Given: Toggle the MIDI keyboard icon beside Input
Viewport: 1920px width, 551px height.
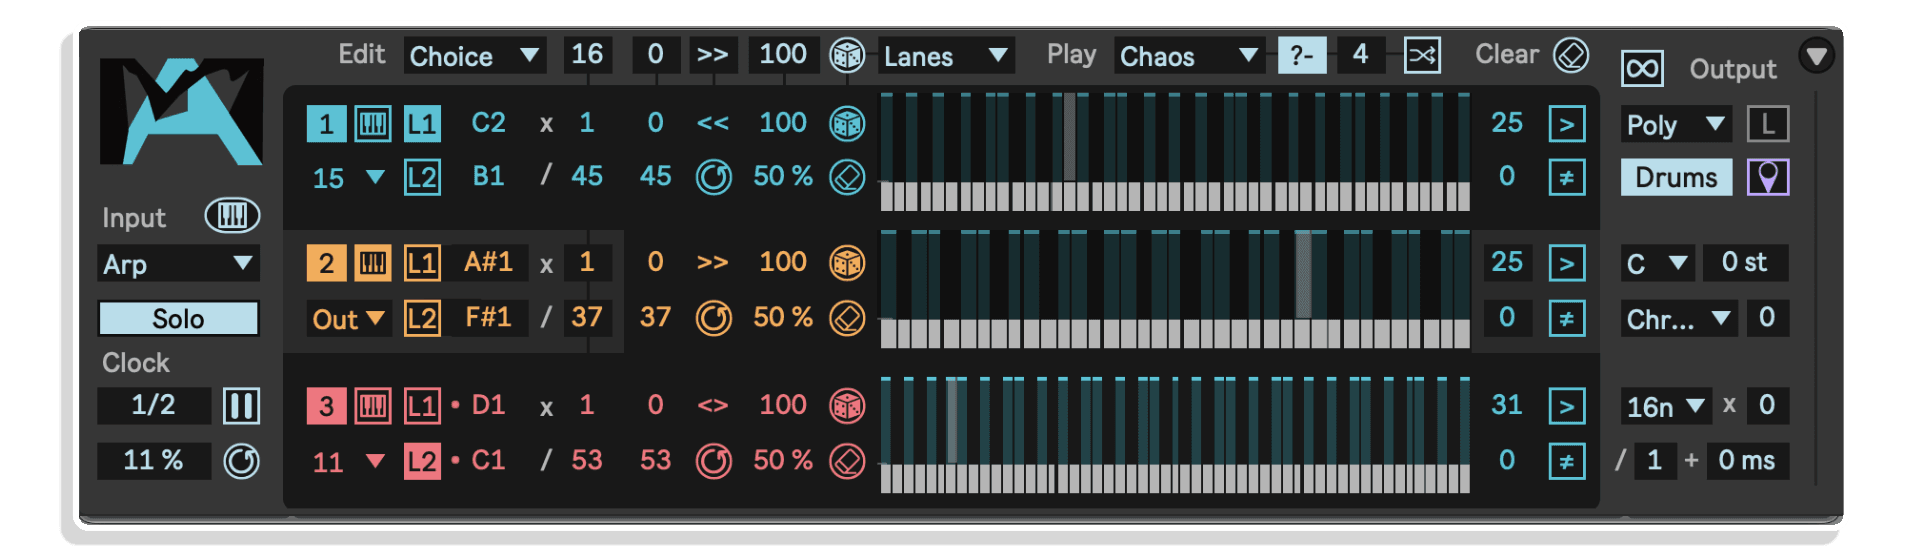Looking at the screenshot, I should pos(232,216).
